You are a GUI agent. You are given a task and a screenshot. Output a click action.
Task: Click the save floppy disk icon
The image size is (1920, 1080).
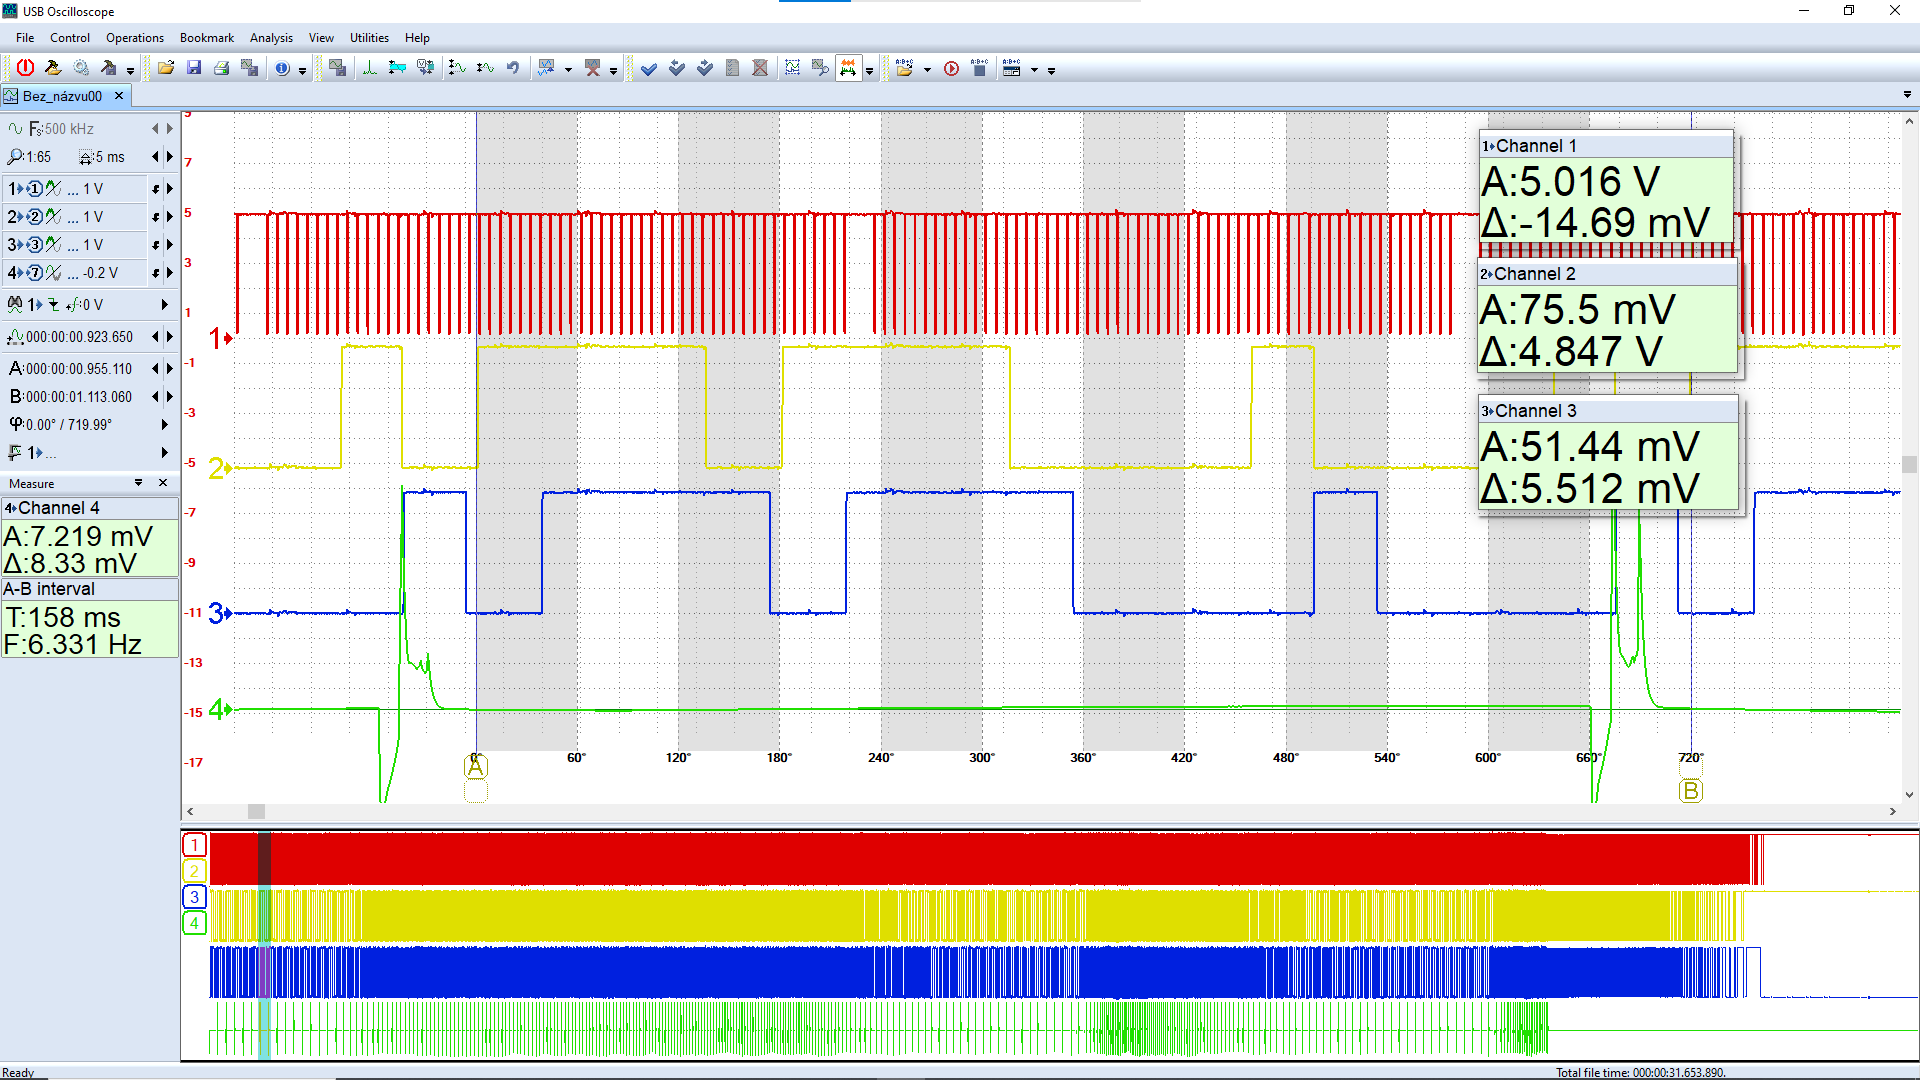pos(194,68)
